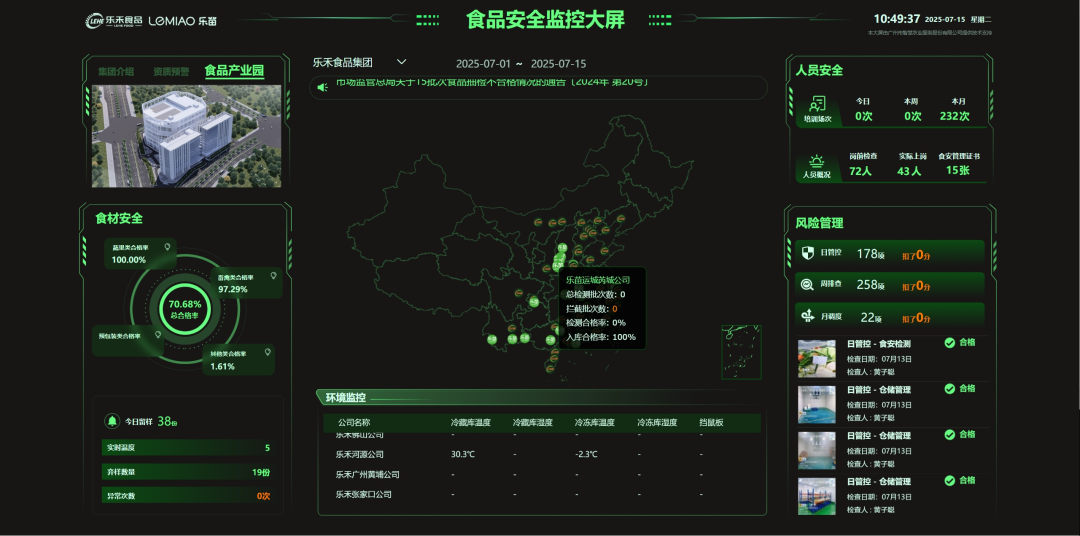Click the 乐禾食品 LEHE logo
The height and width of the screenshot is (536, 1080).
[114, 21]
